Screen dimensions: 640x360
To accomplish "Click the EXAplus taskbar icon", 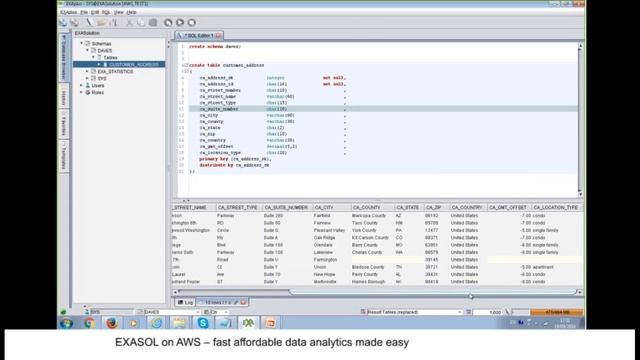I will tap(248, 323).
